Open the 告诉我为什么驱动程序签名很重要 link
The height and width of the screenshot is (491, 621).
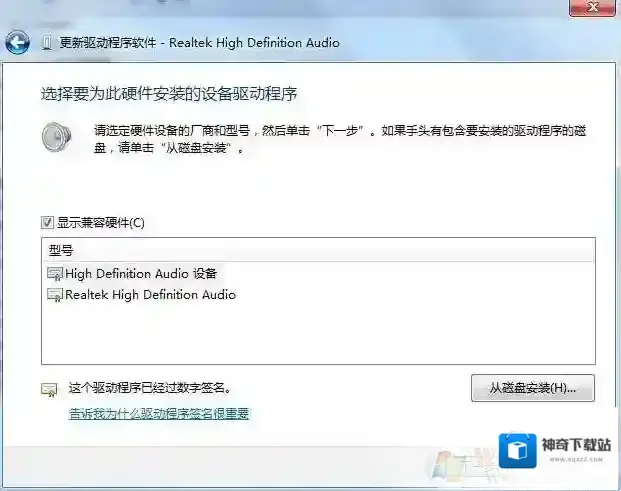158,413
